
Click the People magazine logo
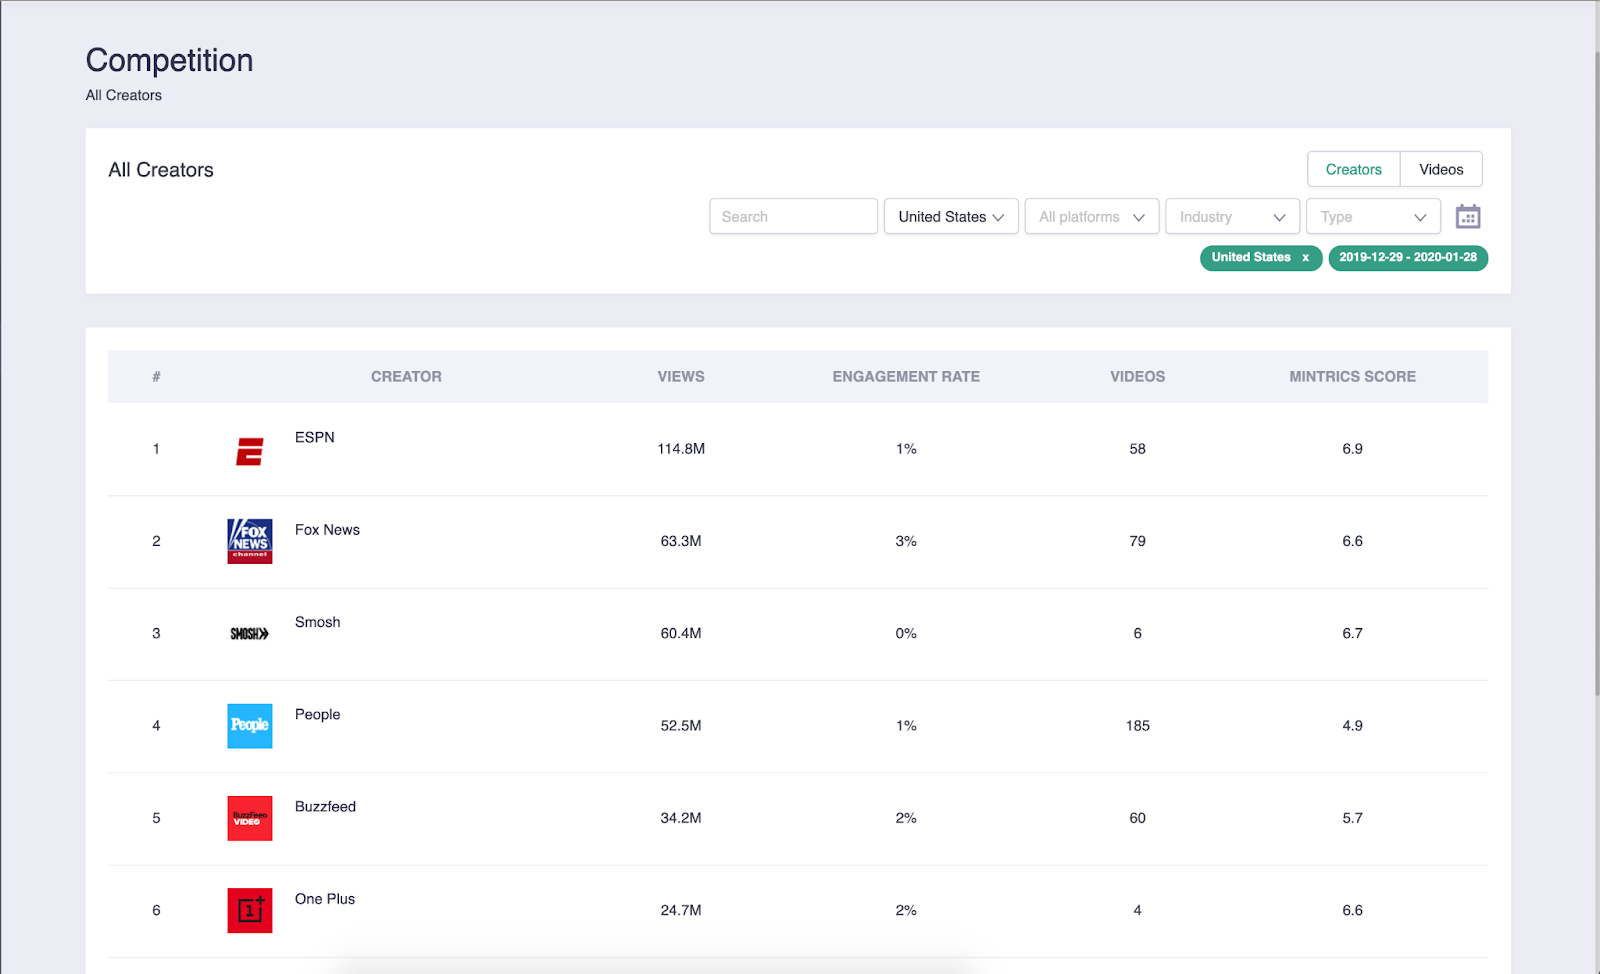click(250, 726)
